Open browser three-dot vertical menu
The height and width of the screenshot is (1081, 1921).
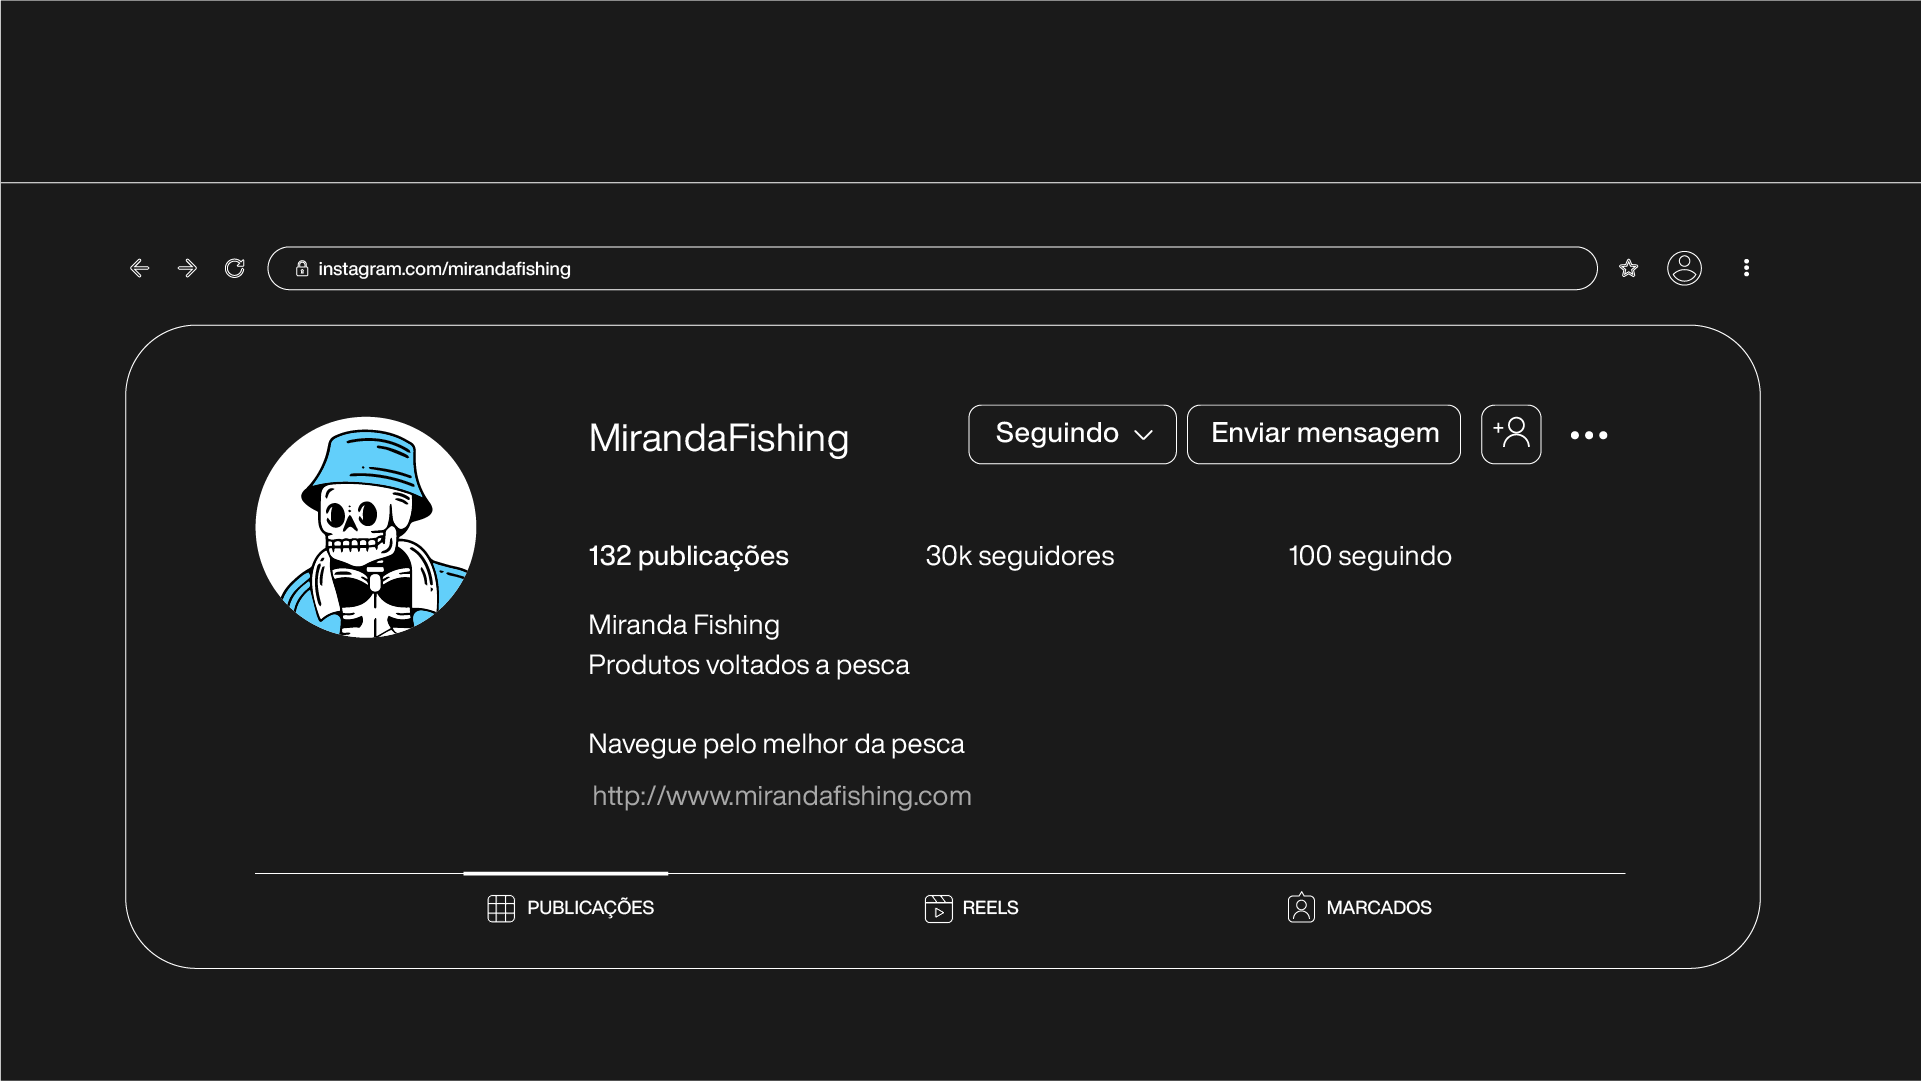[1746, 268]
